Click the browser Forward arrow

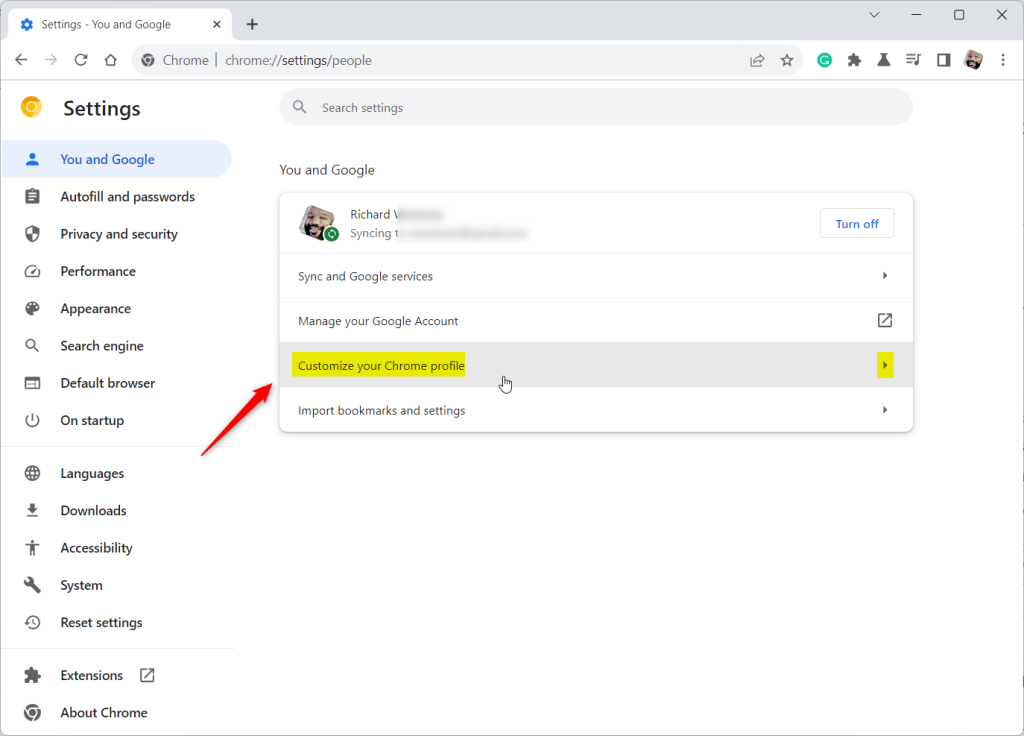[x=51, y=60]
